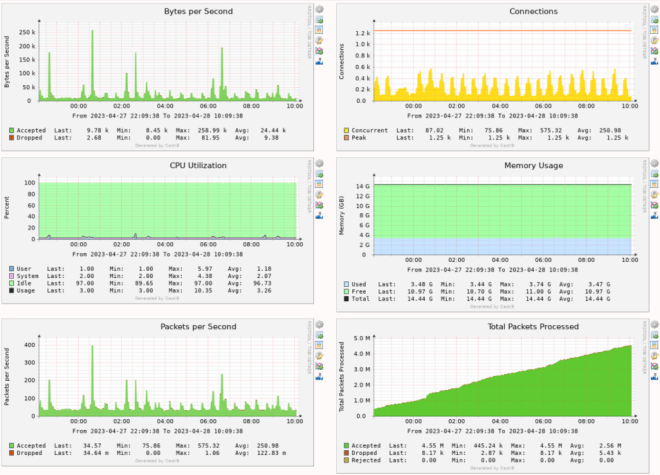This screenshot has width=660, height=475.
Task: Click gear icon beside Total Packets Processed
Action: pos(654,324)
